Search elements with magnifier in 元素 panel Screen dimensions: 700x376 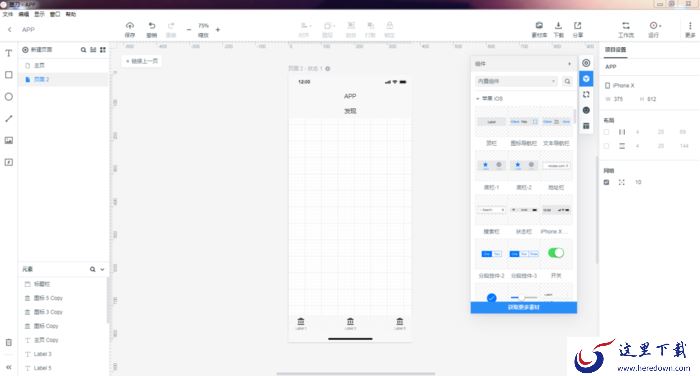pos(92,269)
